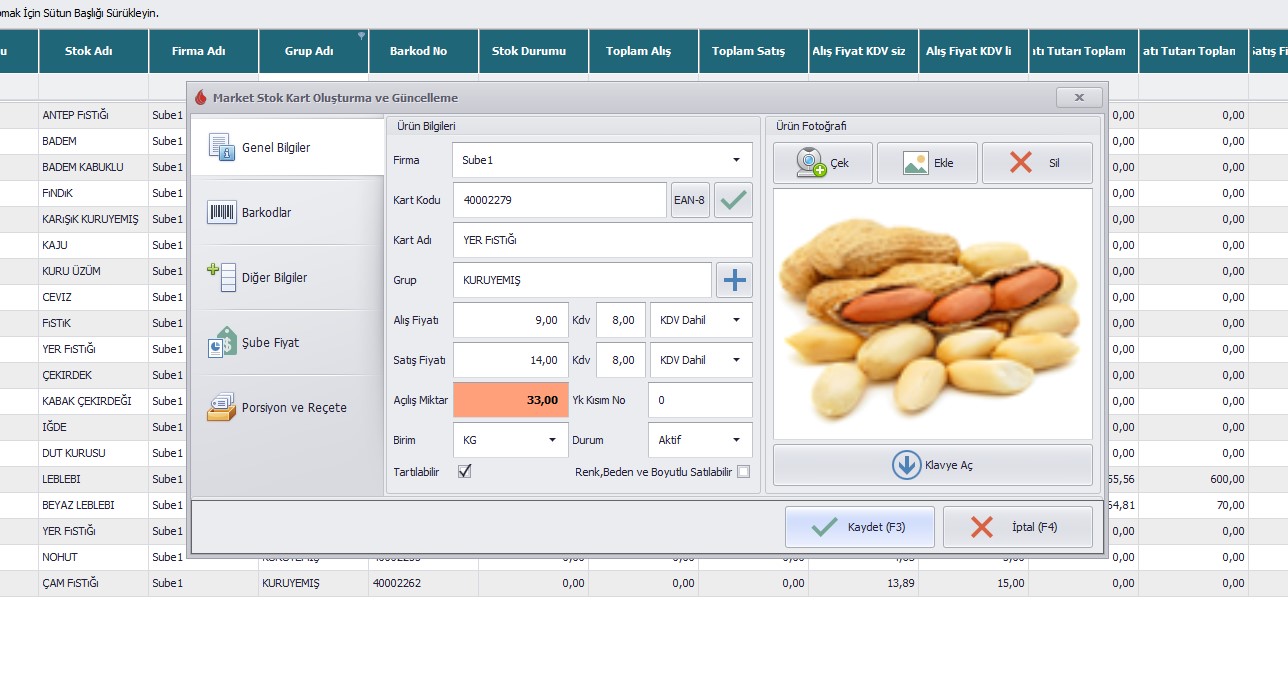1288x689 pixels.
Task: Delete product photo with Sil button
Action: click(x=1037, y=163)
